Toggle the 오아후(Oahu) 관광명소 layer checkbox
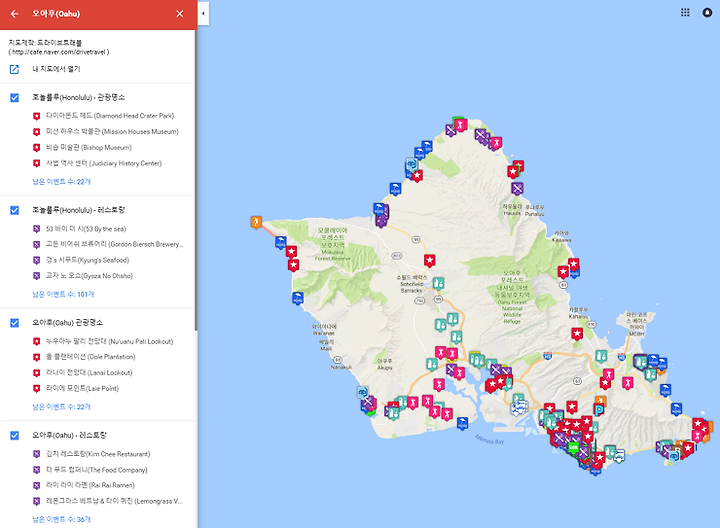 [15, 323]
